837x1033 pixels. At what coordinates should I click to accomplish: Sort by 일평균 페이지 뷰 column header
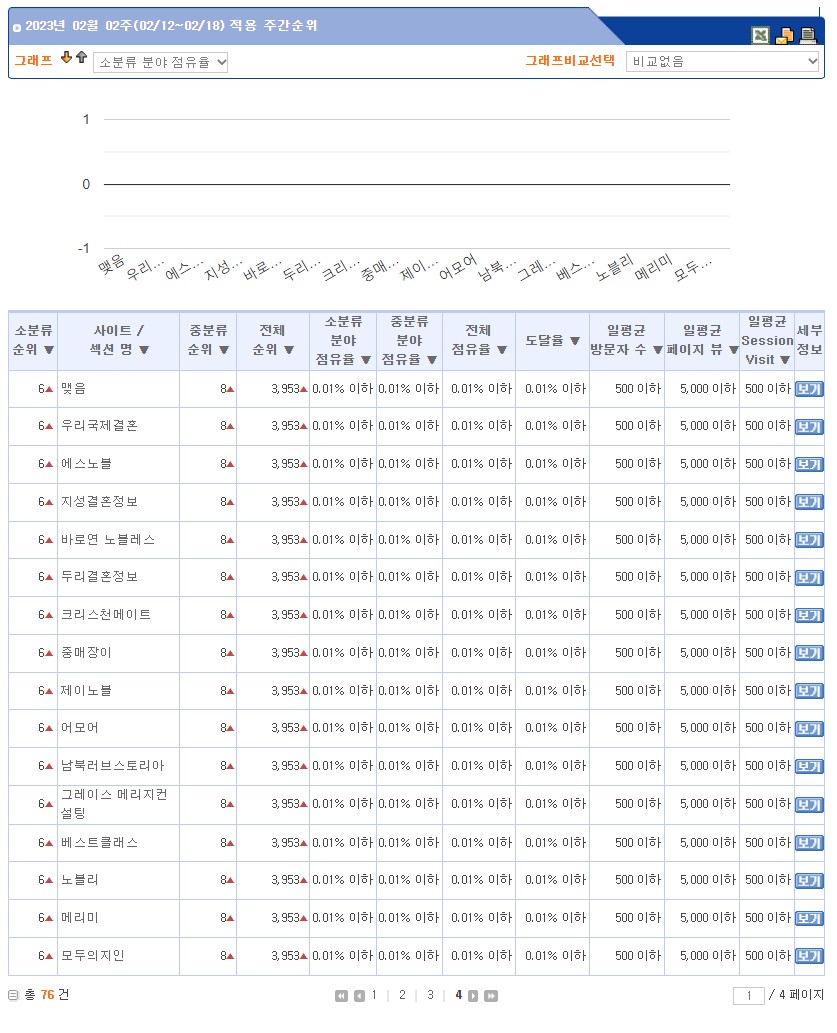[x=701, y=340]
